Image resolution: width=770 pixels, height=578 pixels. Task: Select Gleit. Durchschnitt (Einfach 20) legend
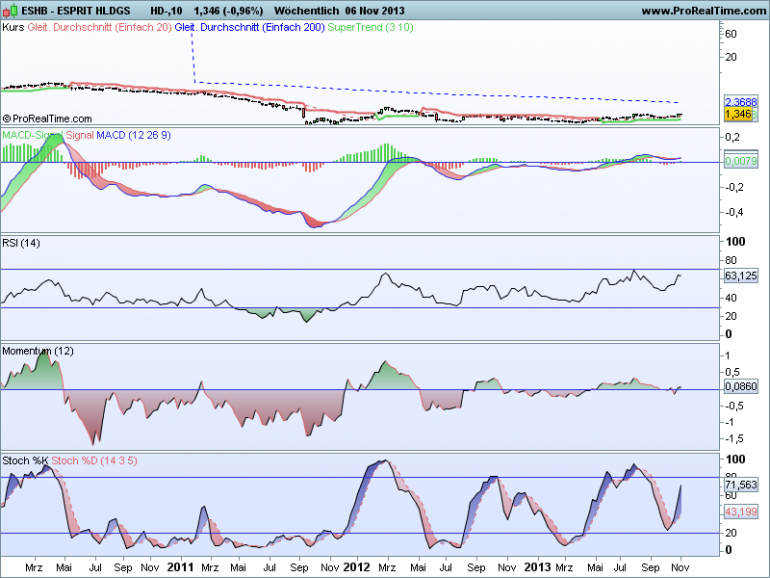click(x=100, y=28)
